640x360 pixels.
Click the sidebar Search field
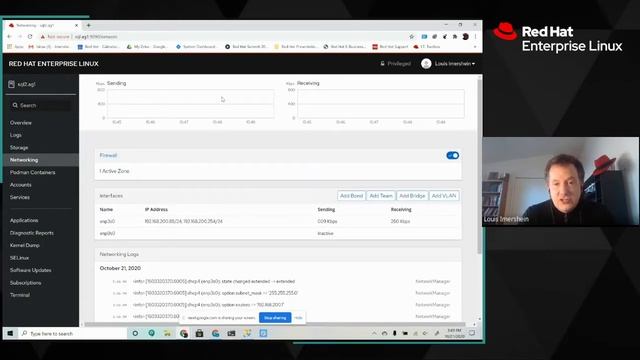40,105
